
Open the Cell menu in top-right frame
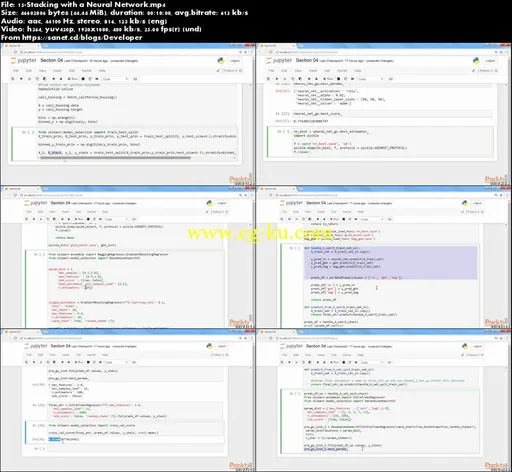click(327, 71)
